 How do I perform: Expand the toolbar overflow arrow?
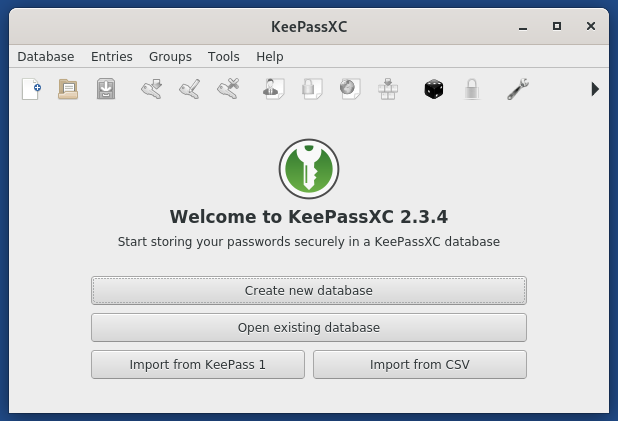[595, 89]
